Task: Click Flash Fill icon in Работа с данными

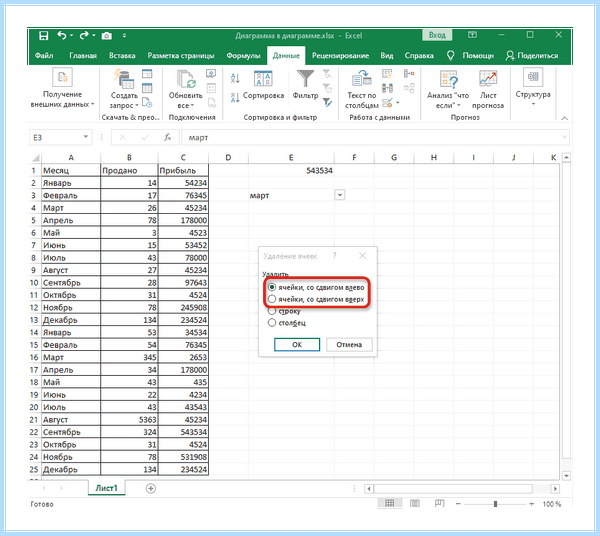Action: 387,73
